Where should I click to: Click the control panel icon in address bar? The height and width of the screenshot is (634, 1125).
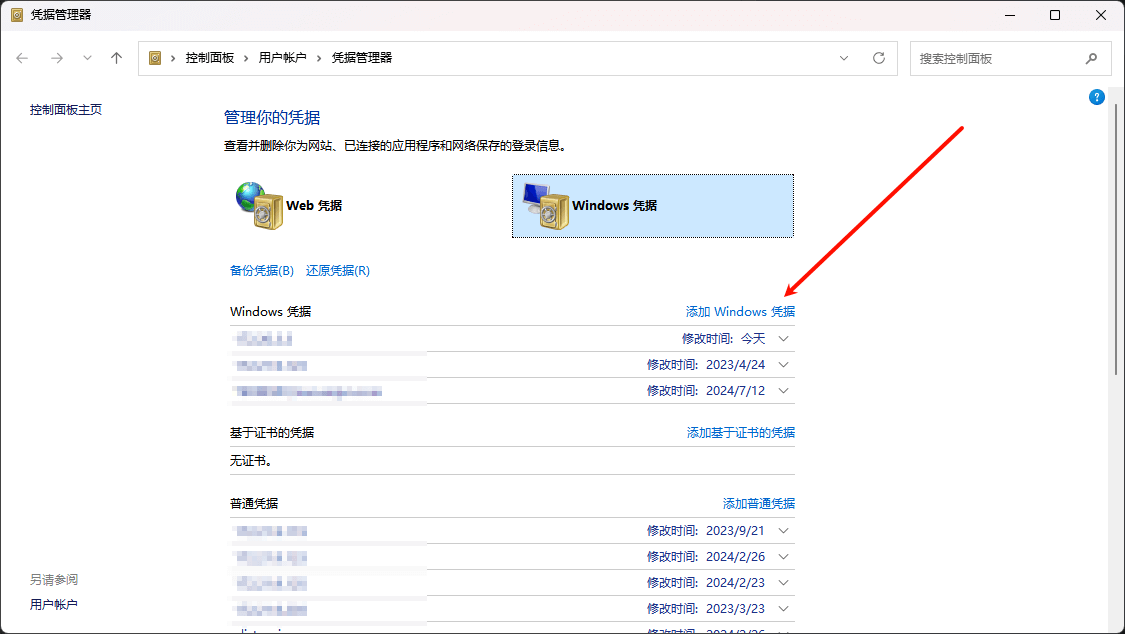155,58
